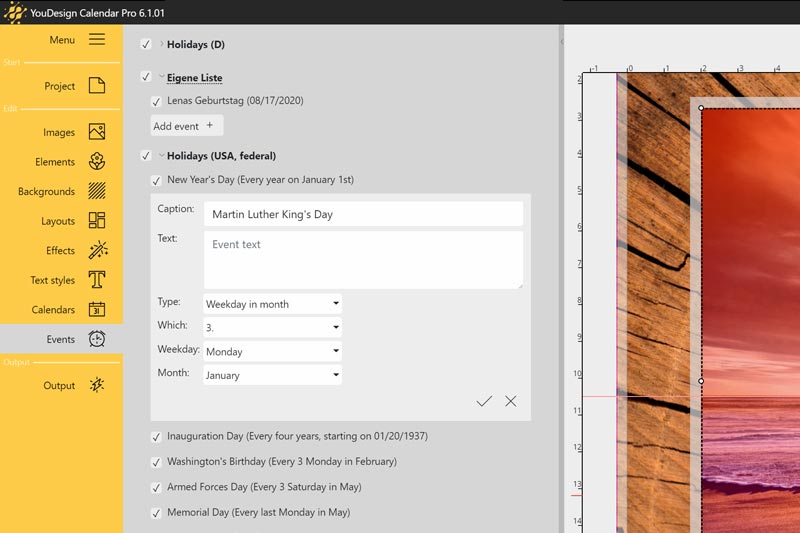The width and height of the screenshot is (800, 533).
Task: Select the Elements flower icon
Action: pos(97,161)
